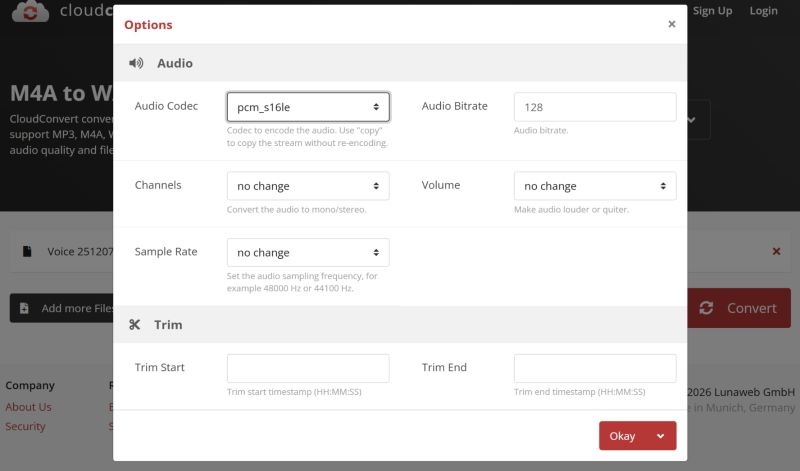This screenshot has width=800, height=471.
Task: Close the Options dialog with the X
Action: tap(671, 24)
